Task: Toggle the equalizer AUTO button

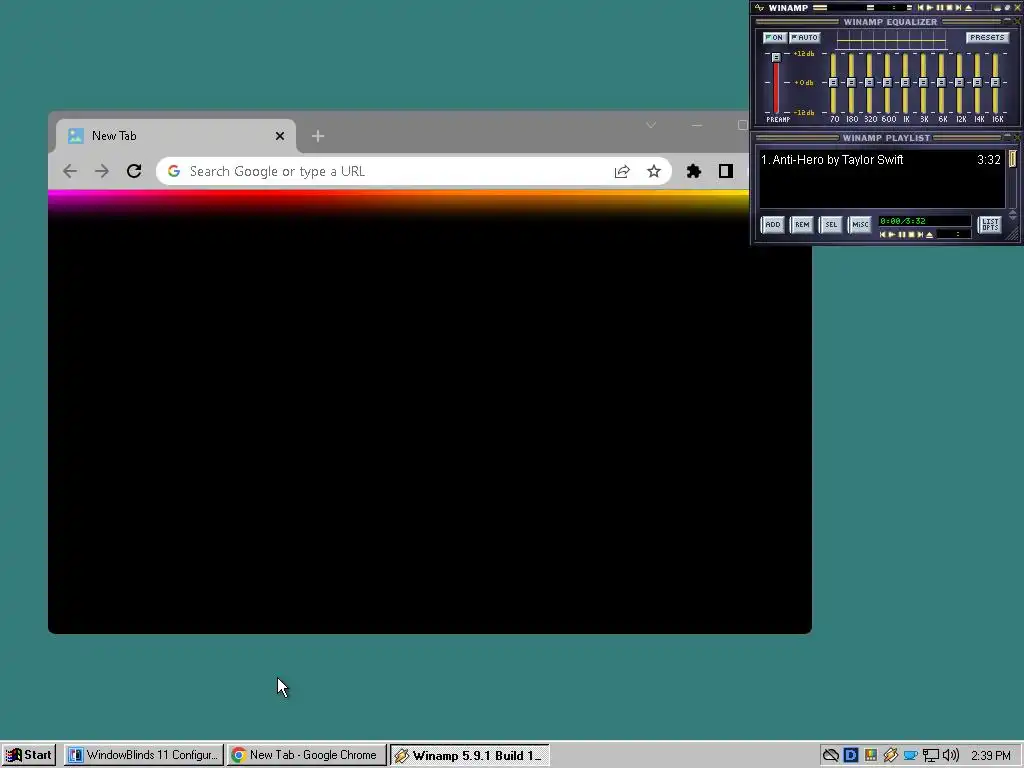Action: tap(805, 38)
